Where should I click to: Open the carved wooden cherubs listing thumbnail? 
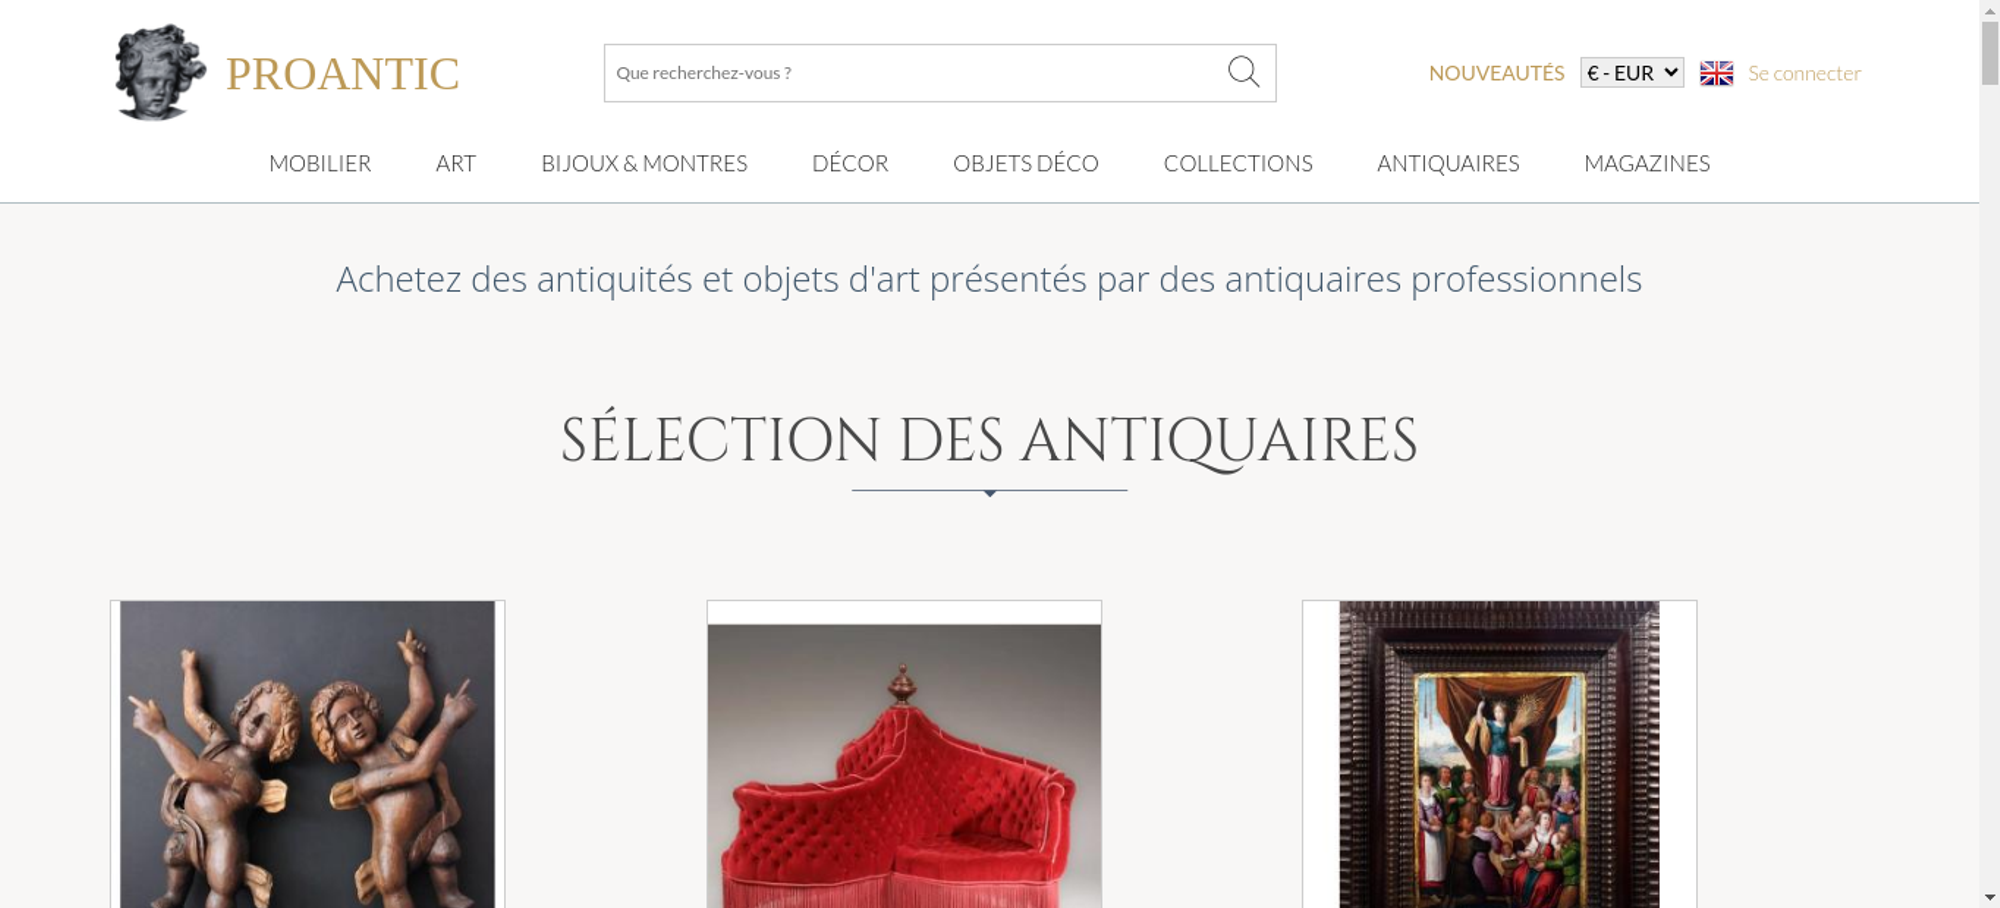(x=308, y=754)
